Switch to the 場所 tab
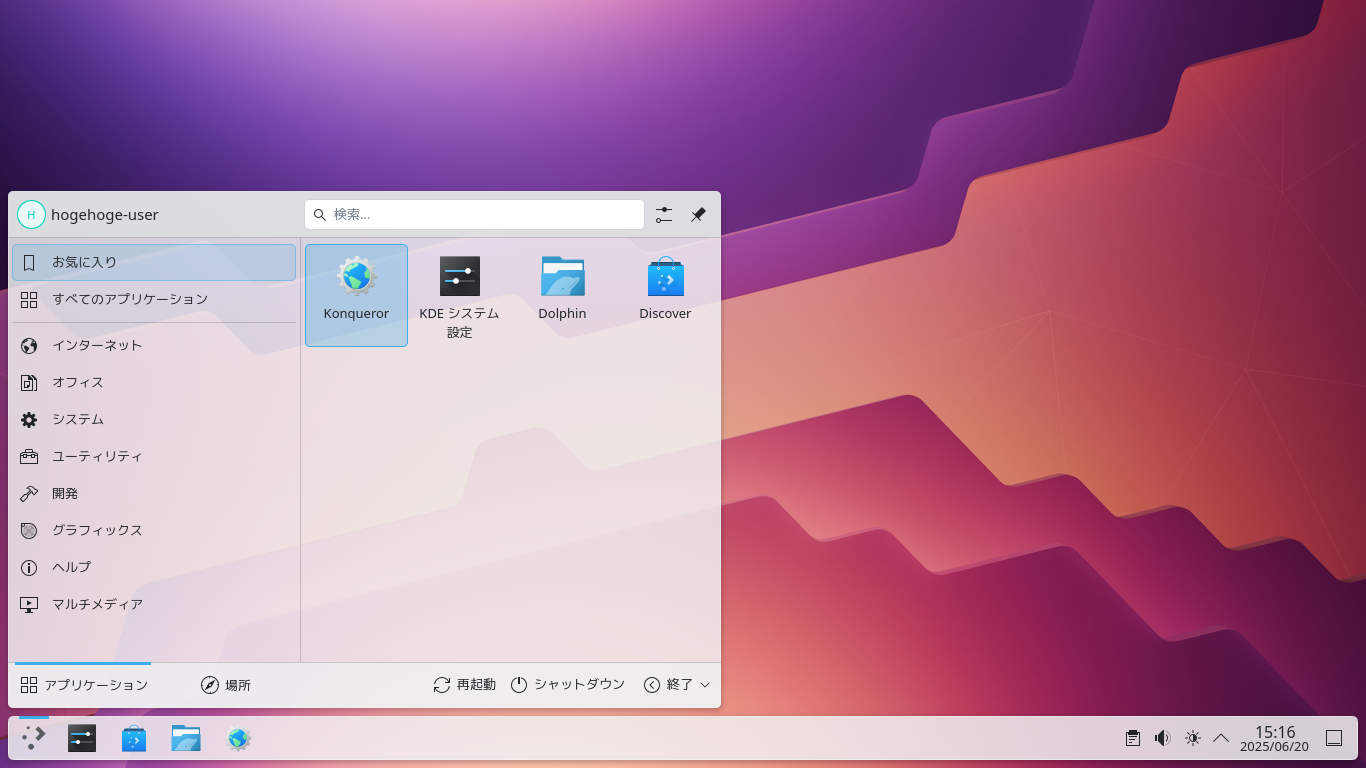Image resolution: width=1366 pixels, height=768 pixels. (x=226, y=685)
